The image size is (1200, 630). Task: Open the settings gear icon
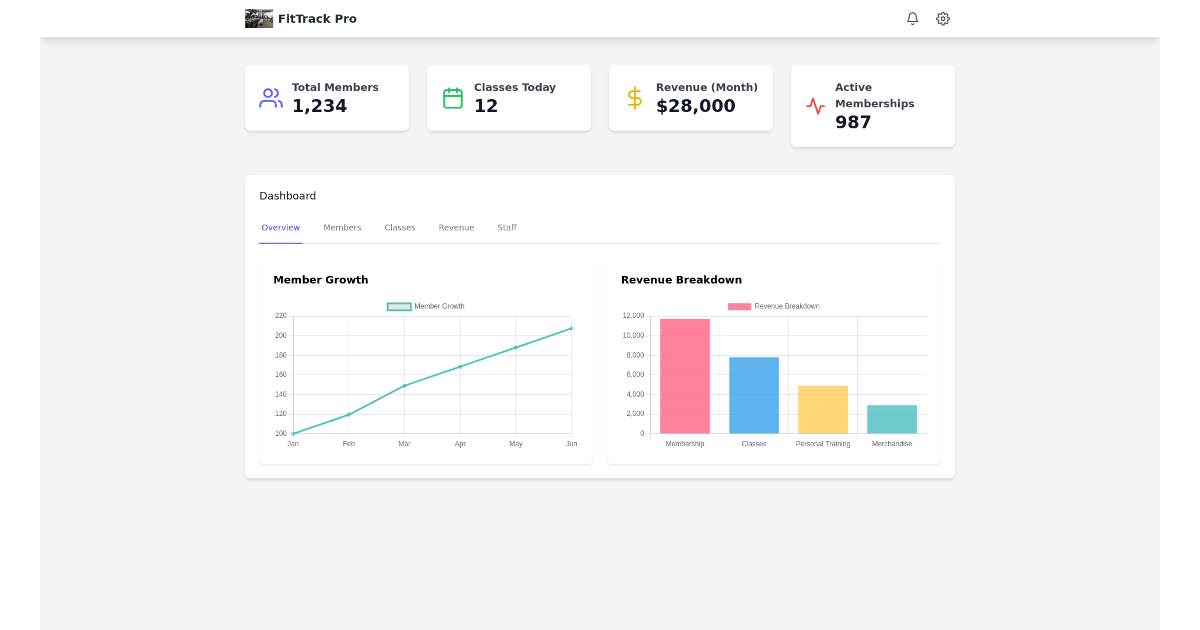pyautogui.click(x=942, y=18)
